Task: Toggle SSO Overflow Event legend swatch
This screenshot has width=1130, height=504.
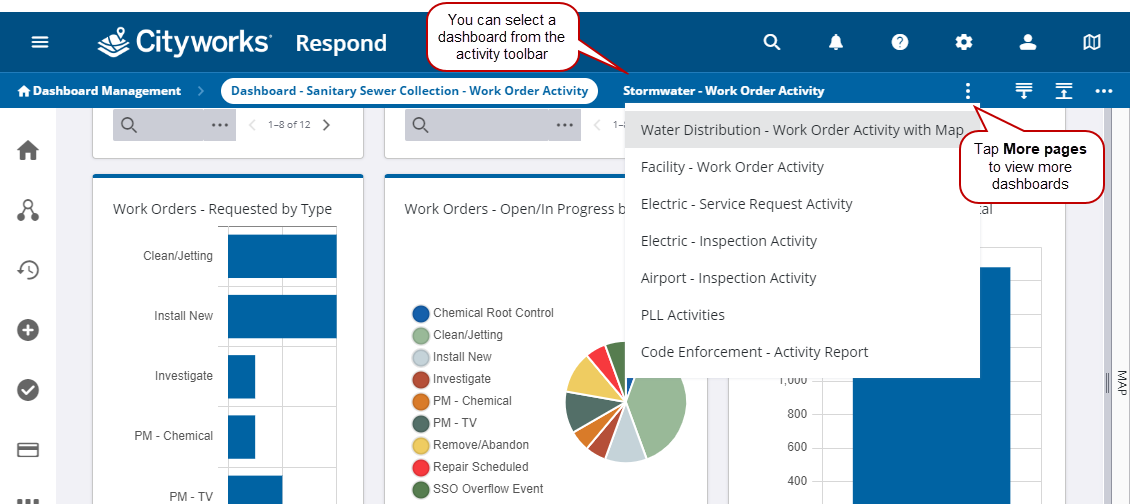Action: (x=421, y=490)
